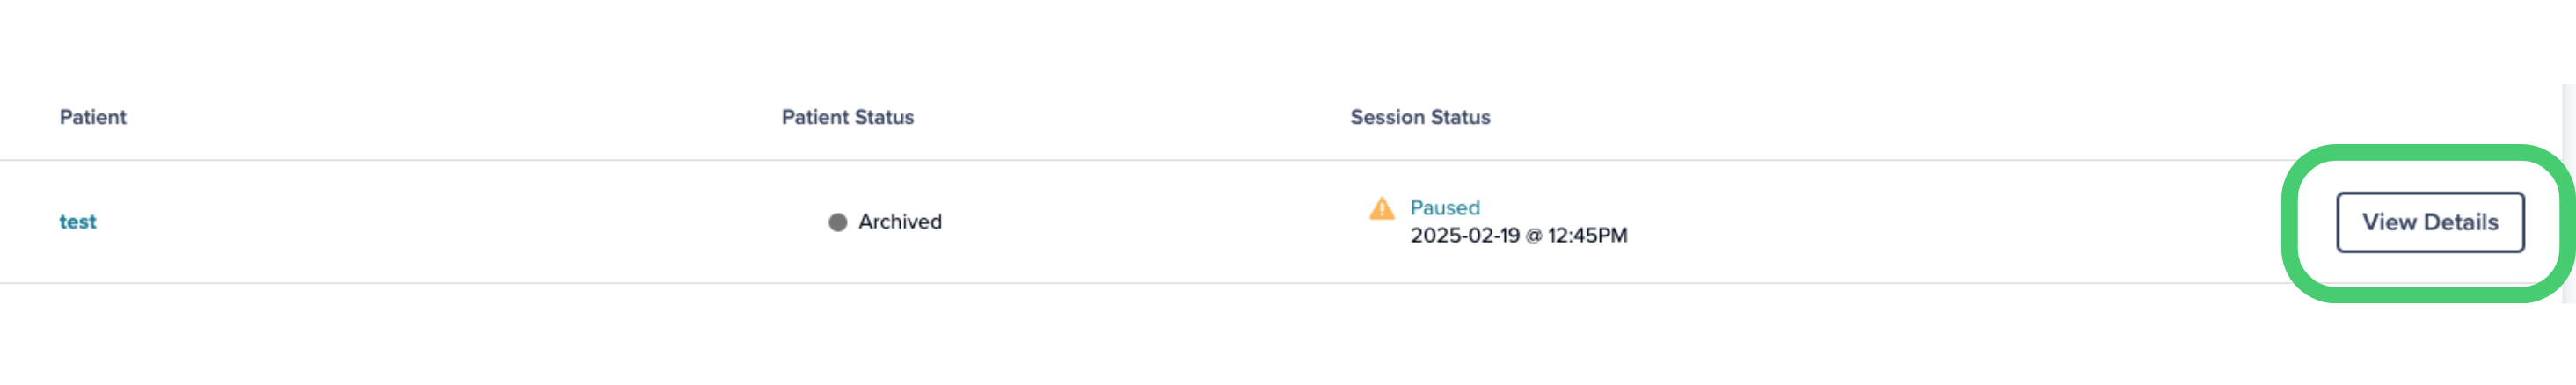This screenshot has height=385, width=2576.
Task: Click the dot icon next to Archived
Action: 838,222
